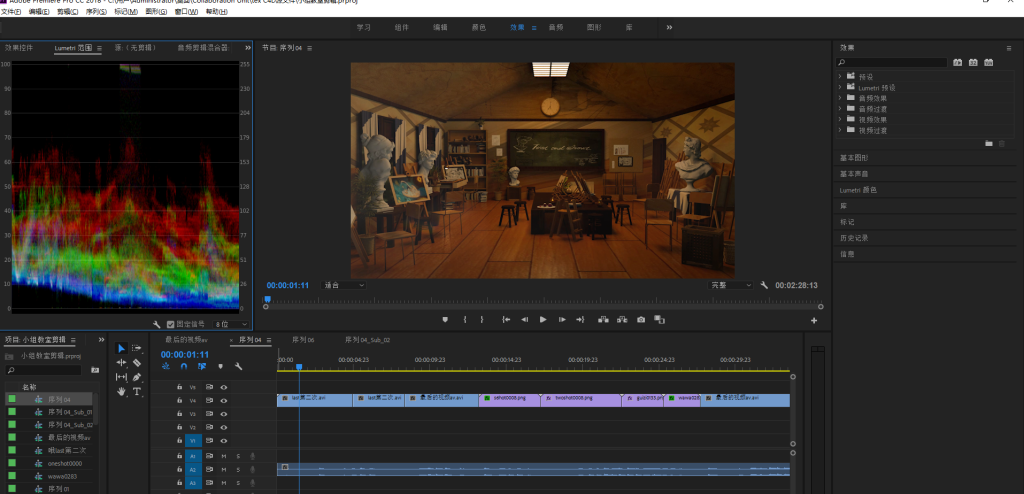Toggle lock on track V2

tap(180, 427)
